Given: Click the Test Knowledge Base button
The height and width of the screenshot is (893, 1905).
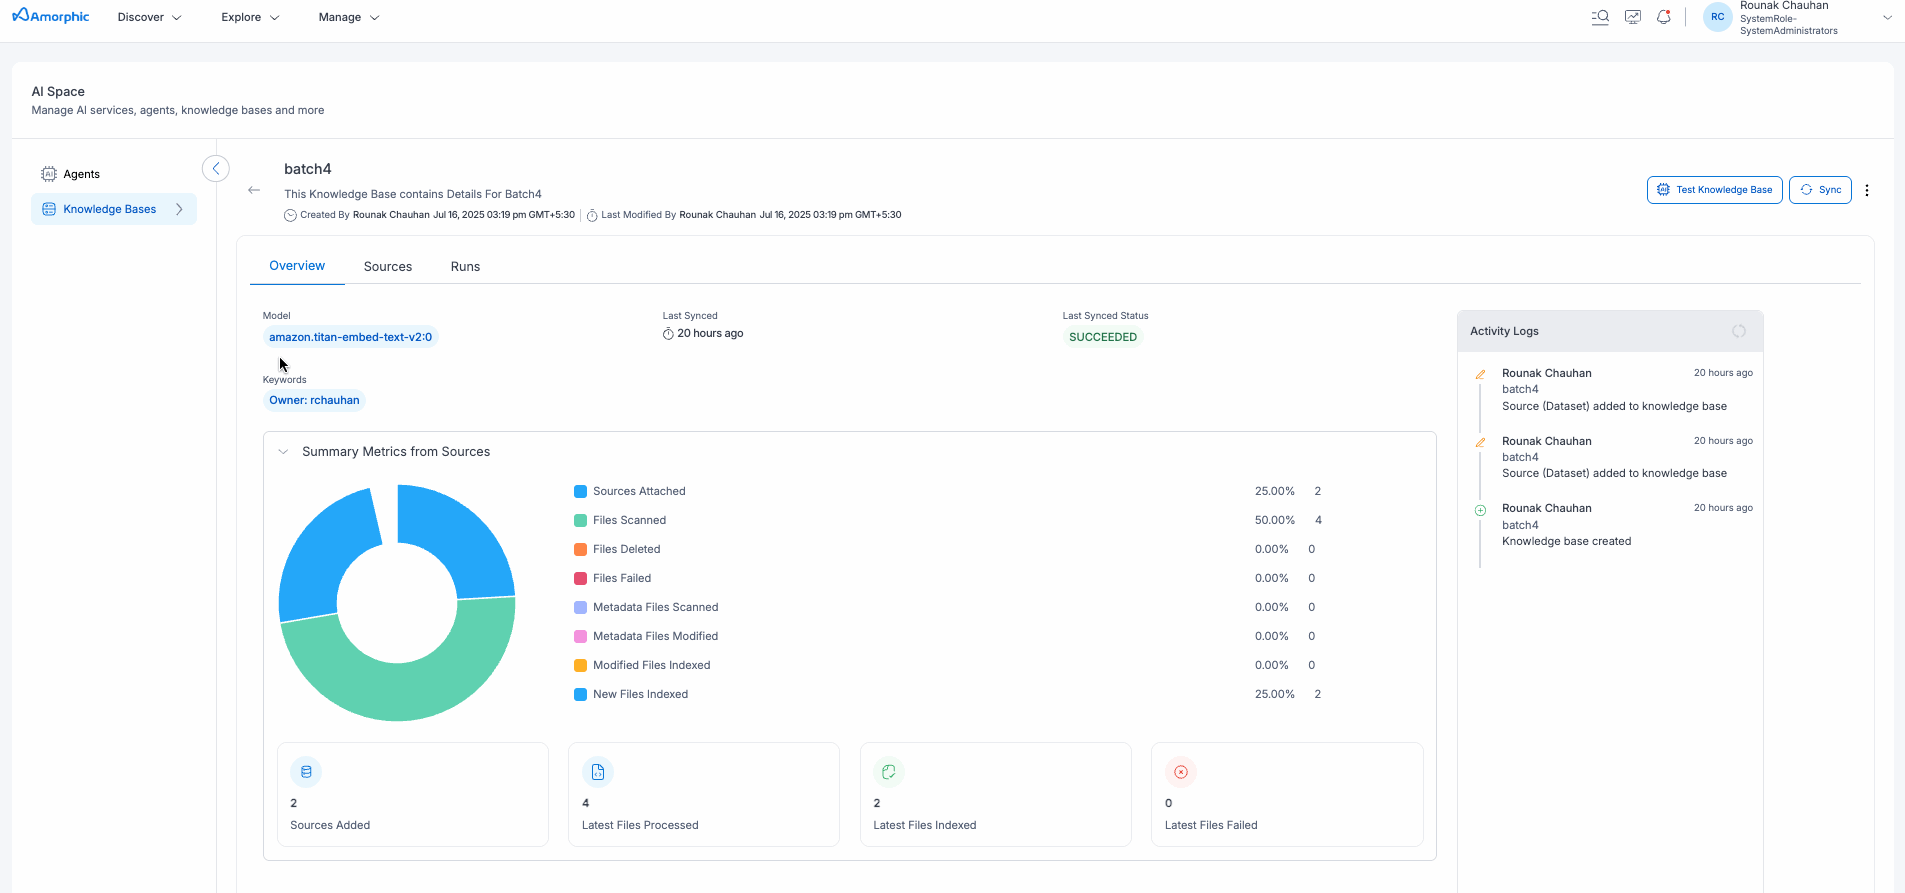Looking at the screenshot, I should click(x=1714, y=190).
